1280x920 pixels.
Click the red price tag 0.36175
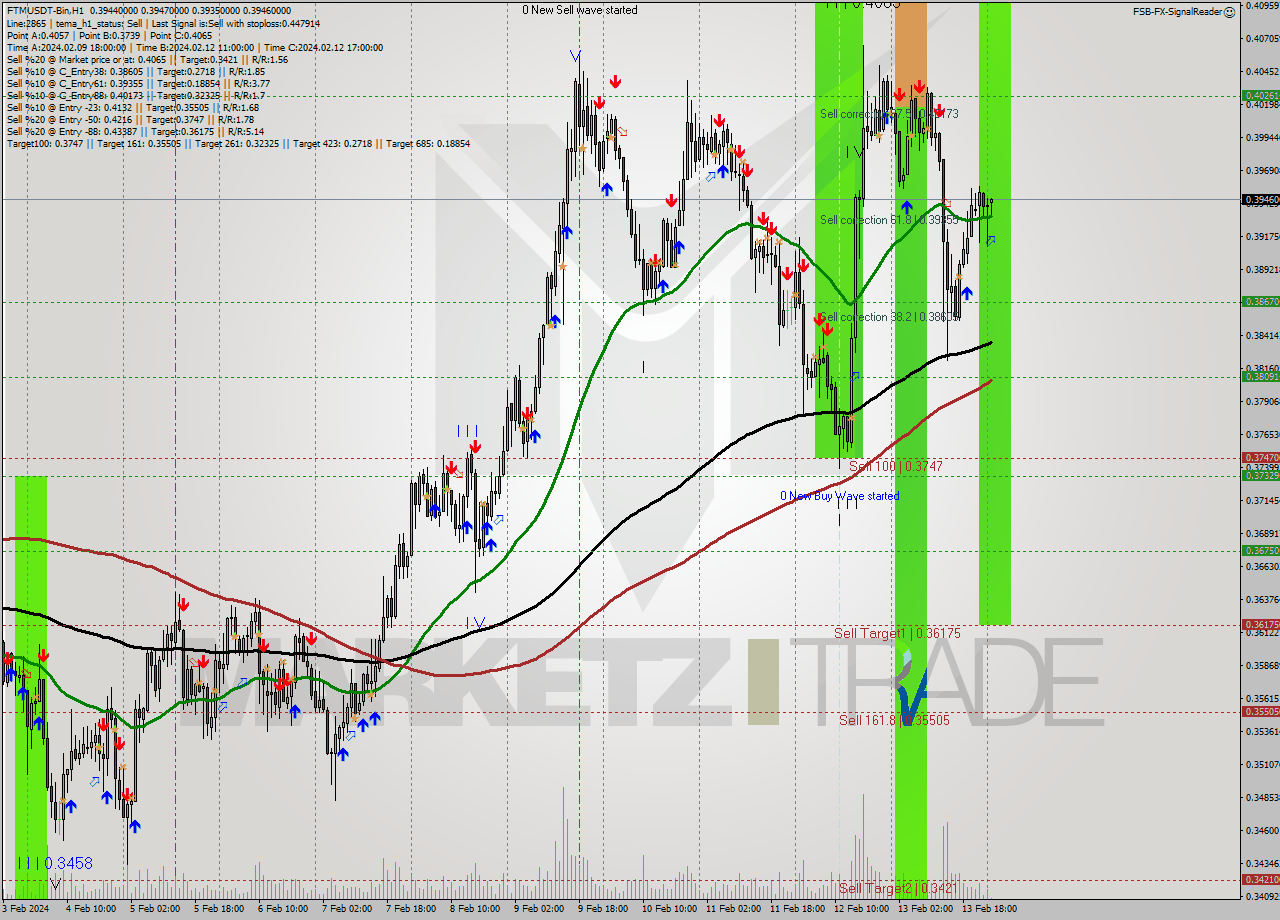click(1261, 624)
